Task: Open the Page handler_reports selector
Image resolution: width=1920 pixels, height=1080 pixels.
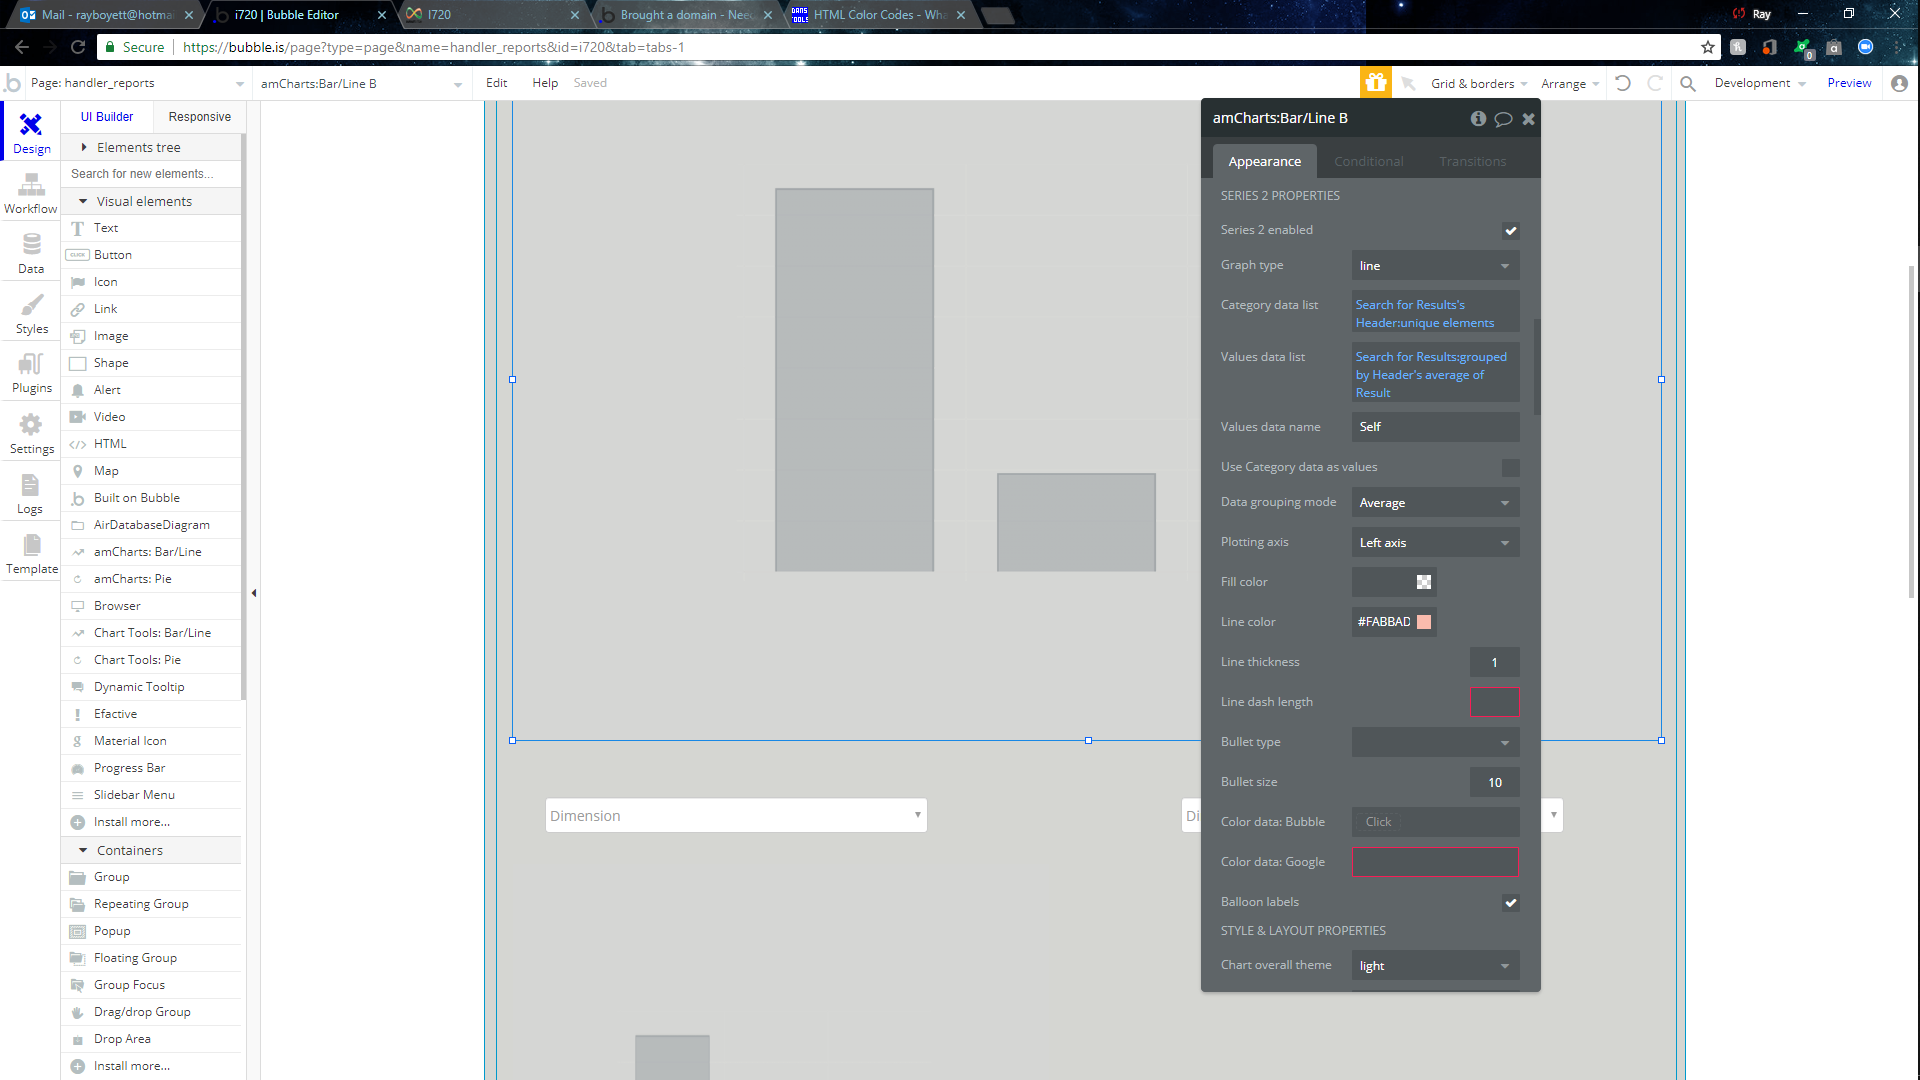Action: coord(137,83)
